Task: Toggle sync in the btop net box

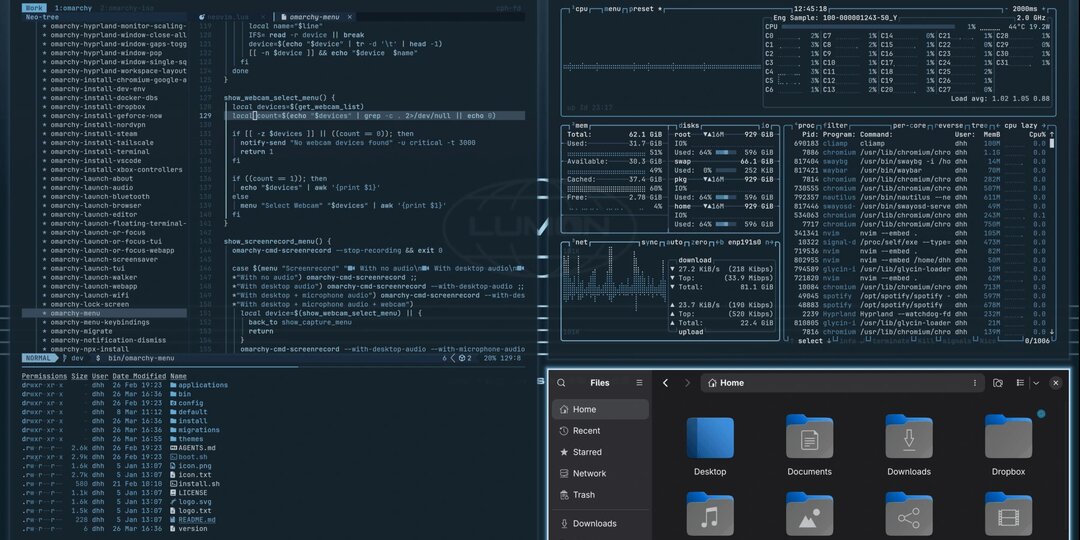Action: click(x=649, y=242)
